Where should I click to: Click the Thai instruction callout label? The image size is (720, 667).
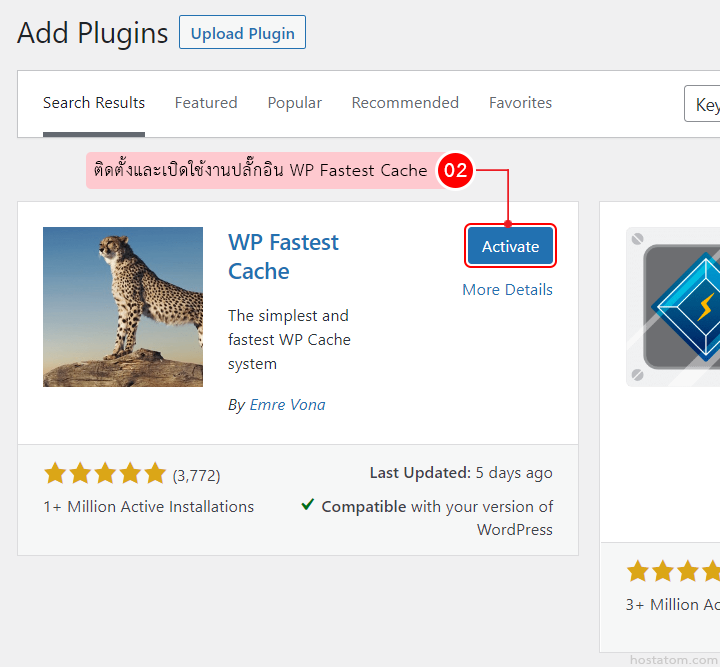[261, 170]
